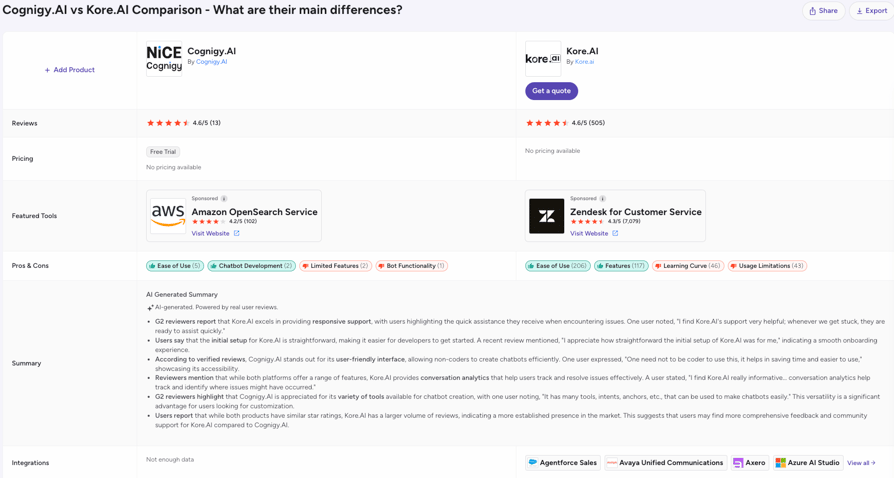Click external link icon beside Zendesk Visit Website
The image size is (894, 478).
click(615, 233)
